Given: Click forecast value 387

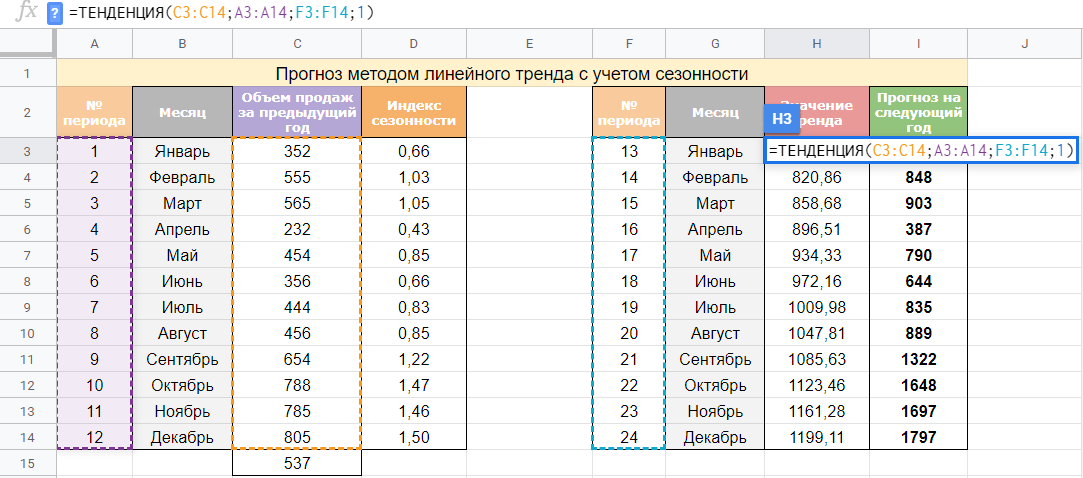Looking at the screenshot, I should [x=919, y=229].
